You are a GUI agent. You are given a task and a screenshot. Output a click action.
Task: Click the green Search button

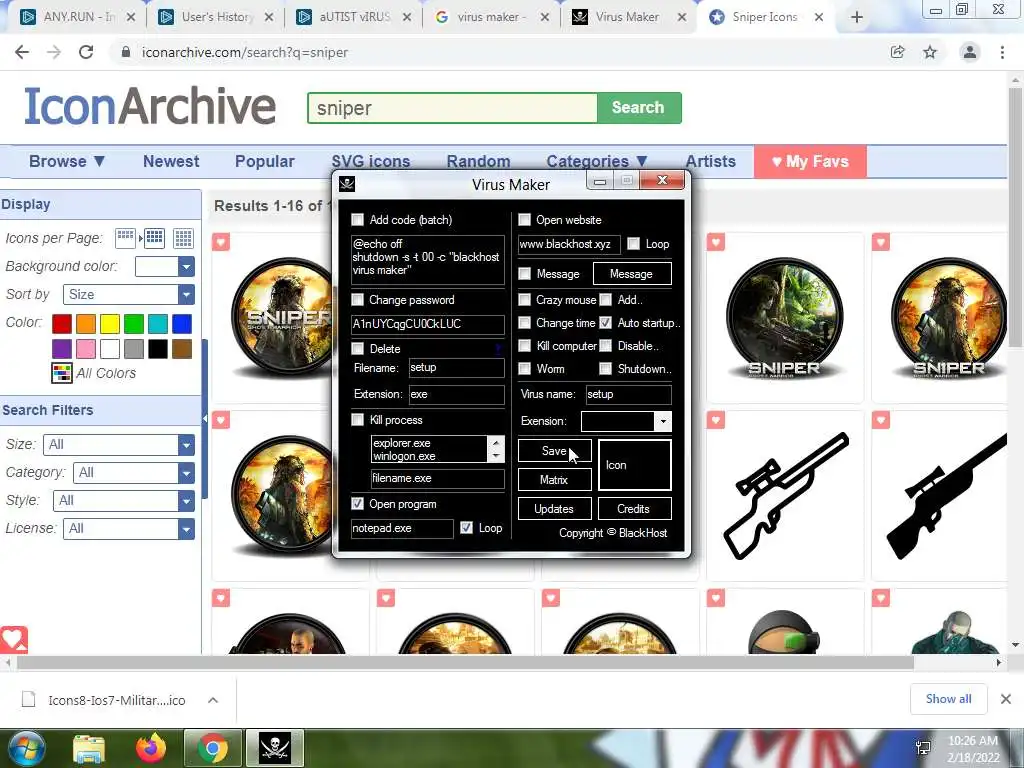click(639, 108)
